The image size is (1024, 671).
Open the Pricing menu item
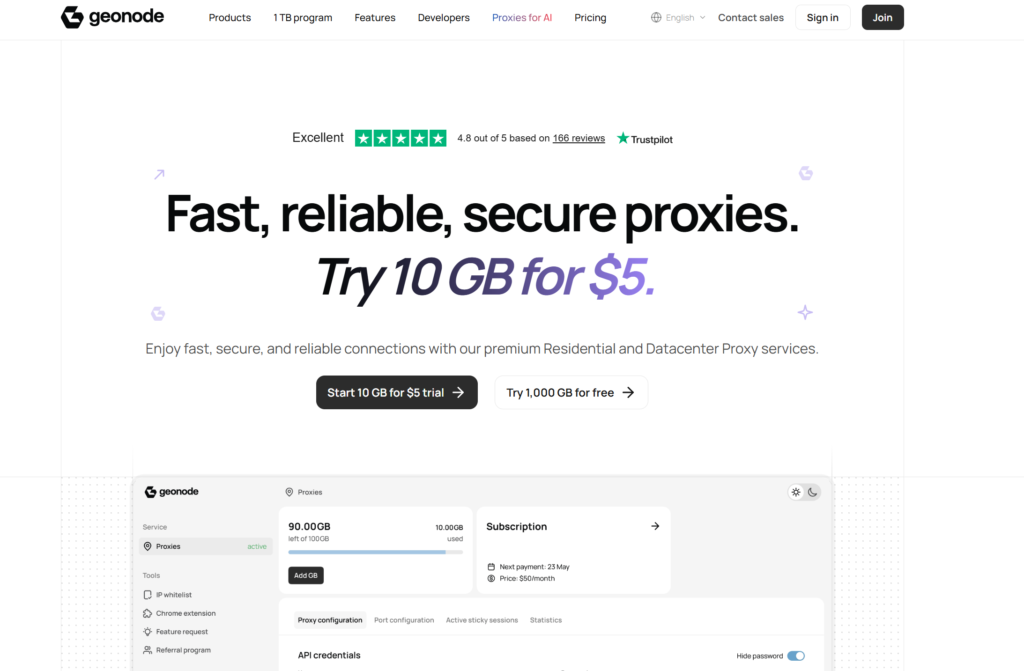coord(590,17)
